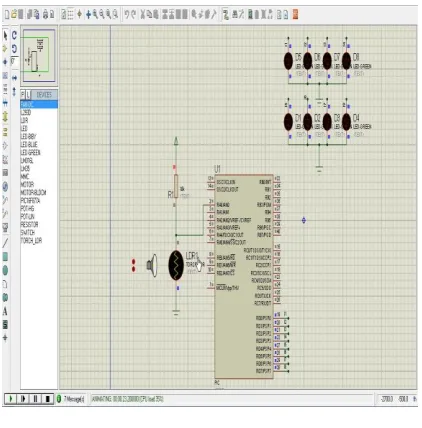This screenshot has height=428, width=422.
Task: Click the torch symbol beside LDR1
Action: (x=153, y=266)
